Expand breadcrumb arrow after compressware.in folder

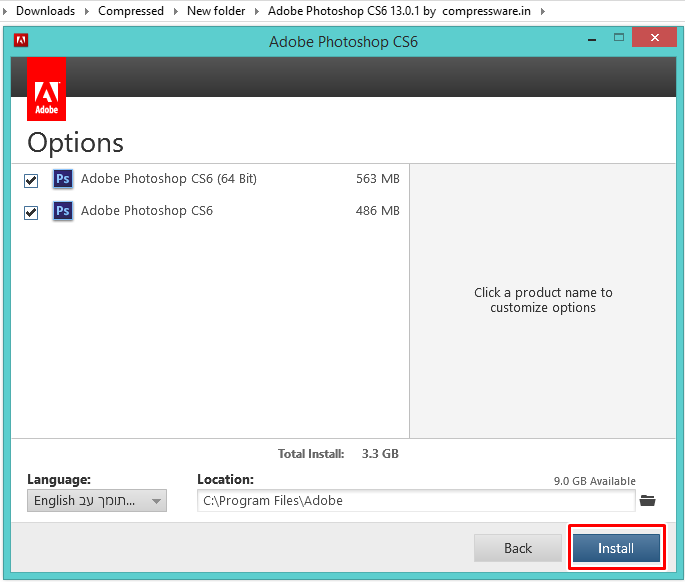543,11
